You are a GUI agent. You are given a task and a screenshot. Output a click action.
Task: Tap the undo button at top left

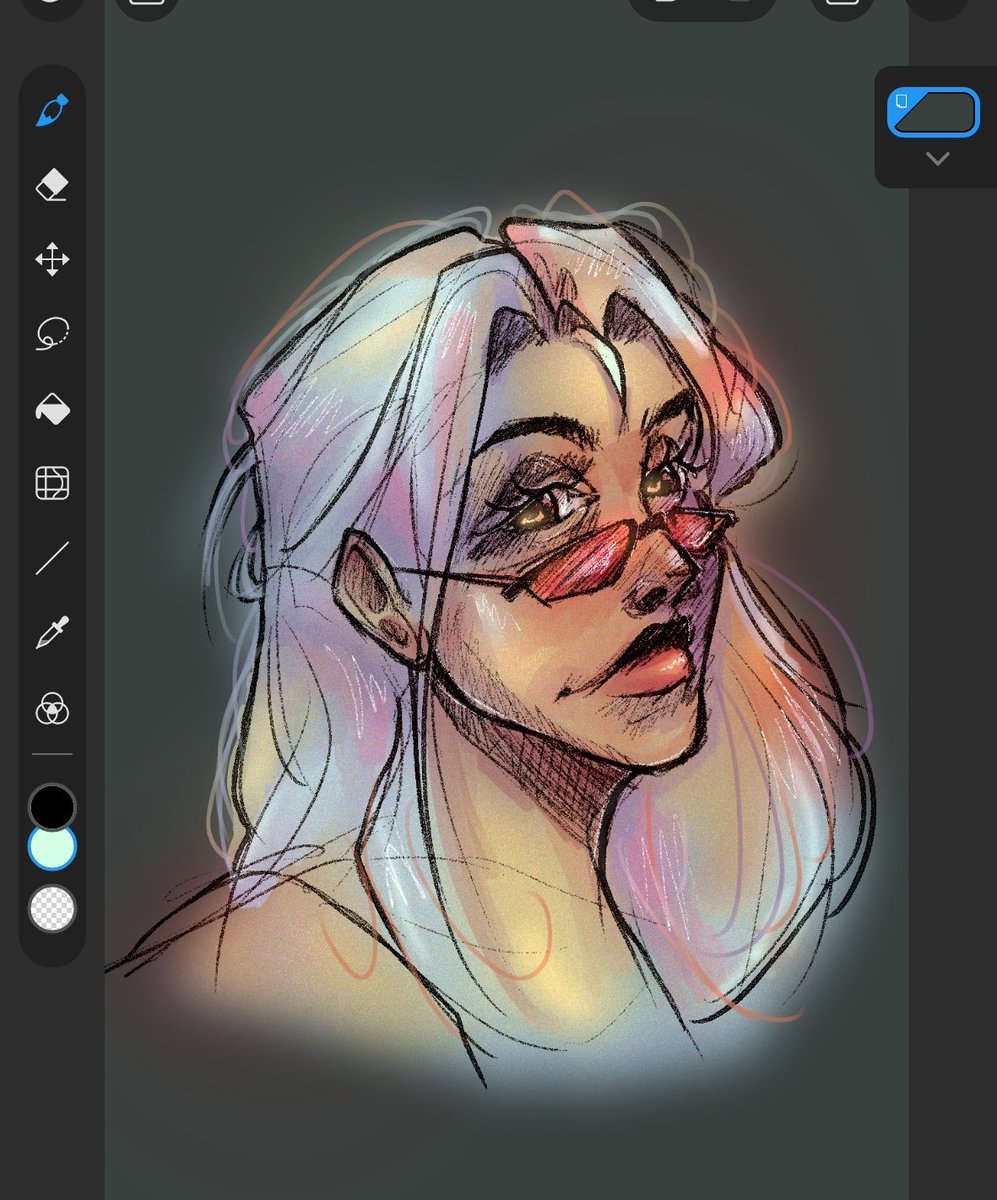tap(50, 5)
